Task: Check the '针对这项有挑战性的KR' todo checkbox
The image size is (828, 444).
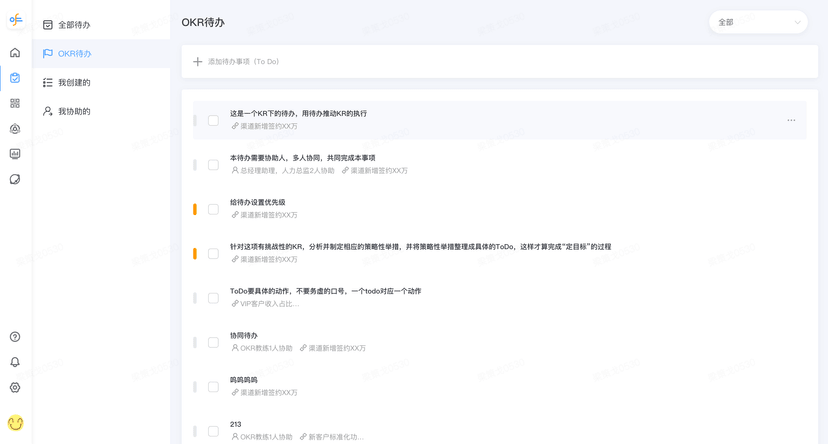Action: click(213, 253)
